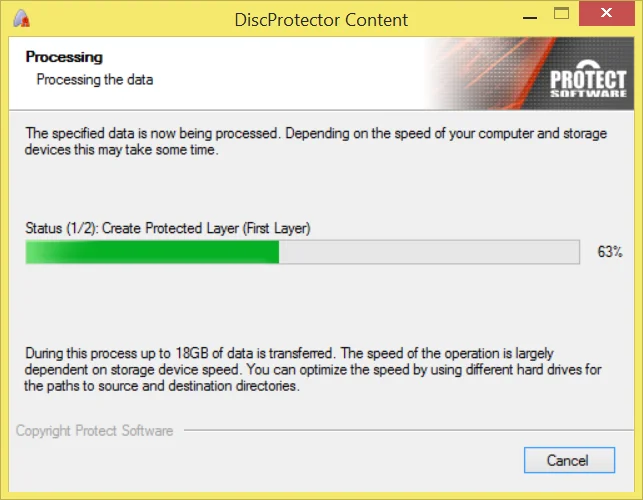This screenshot has width=643, height=500.
Task: Click the 18GB data transfer note
Action: click(x=290, y=354)
